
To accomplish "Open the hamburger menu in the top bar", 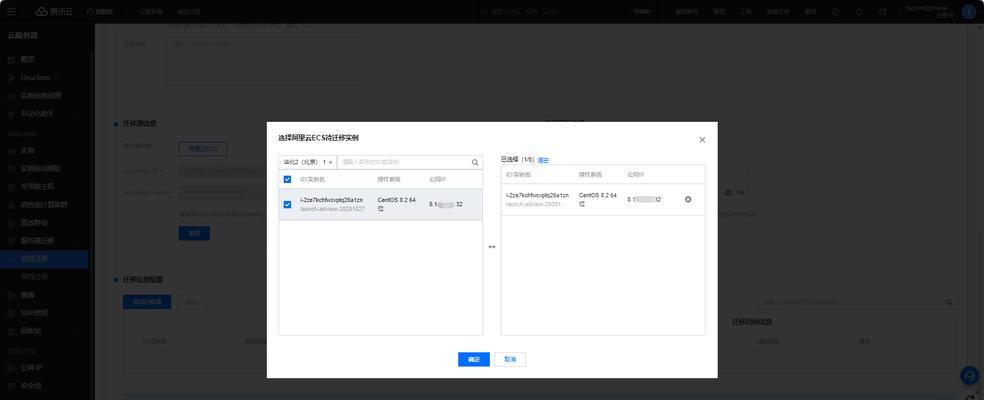I will coord(12,11).
